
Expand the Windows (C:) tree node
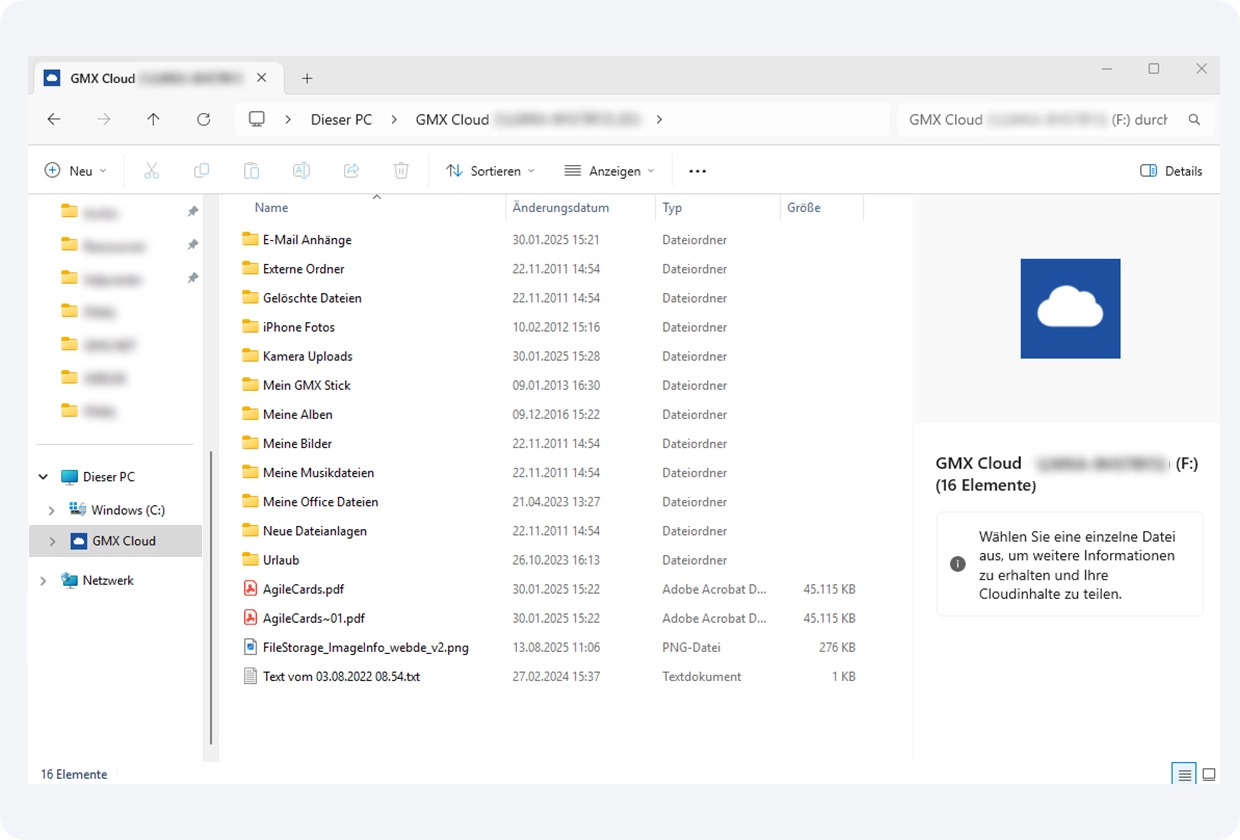point(52,510)
